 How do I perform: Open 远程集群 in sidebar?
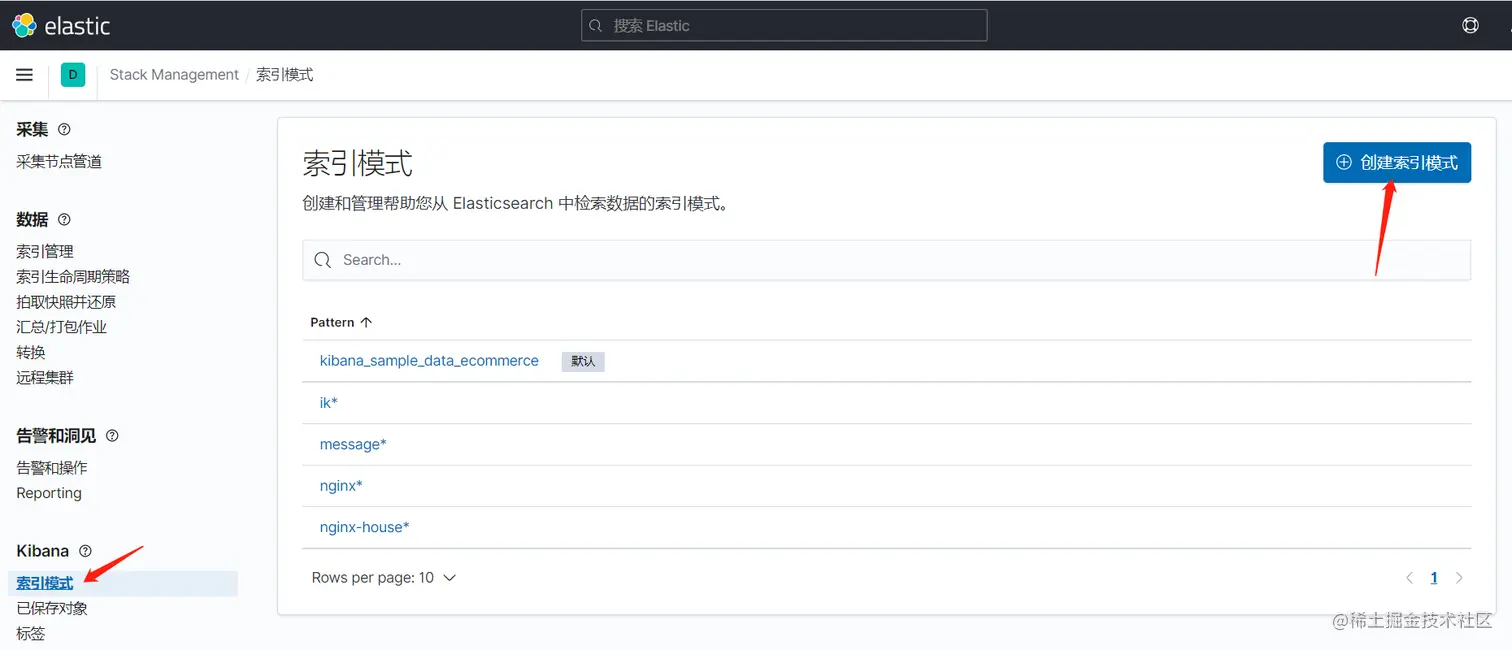pos(45,377)
